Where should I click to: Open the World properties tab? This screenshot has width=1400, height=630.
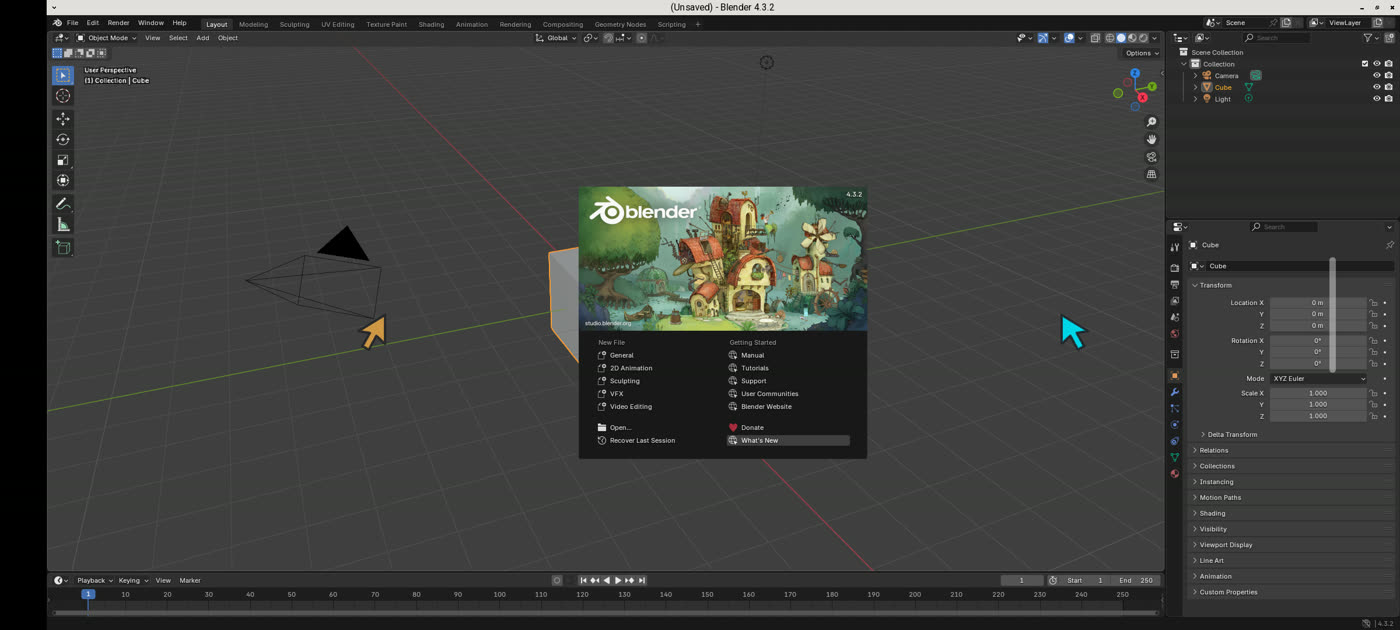click(x=1175, y=333)
